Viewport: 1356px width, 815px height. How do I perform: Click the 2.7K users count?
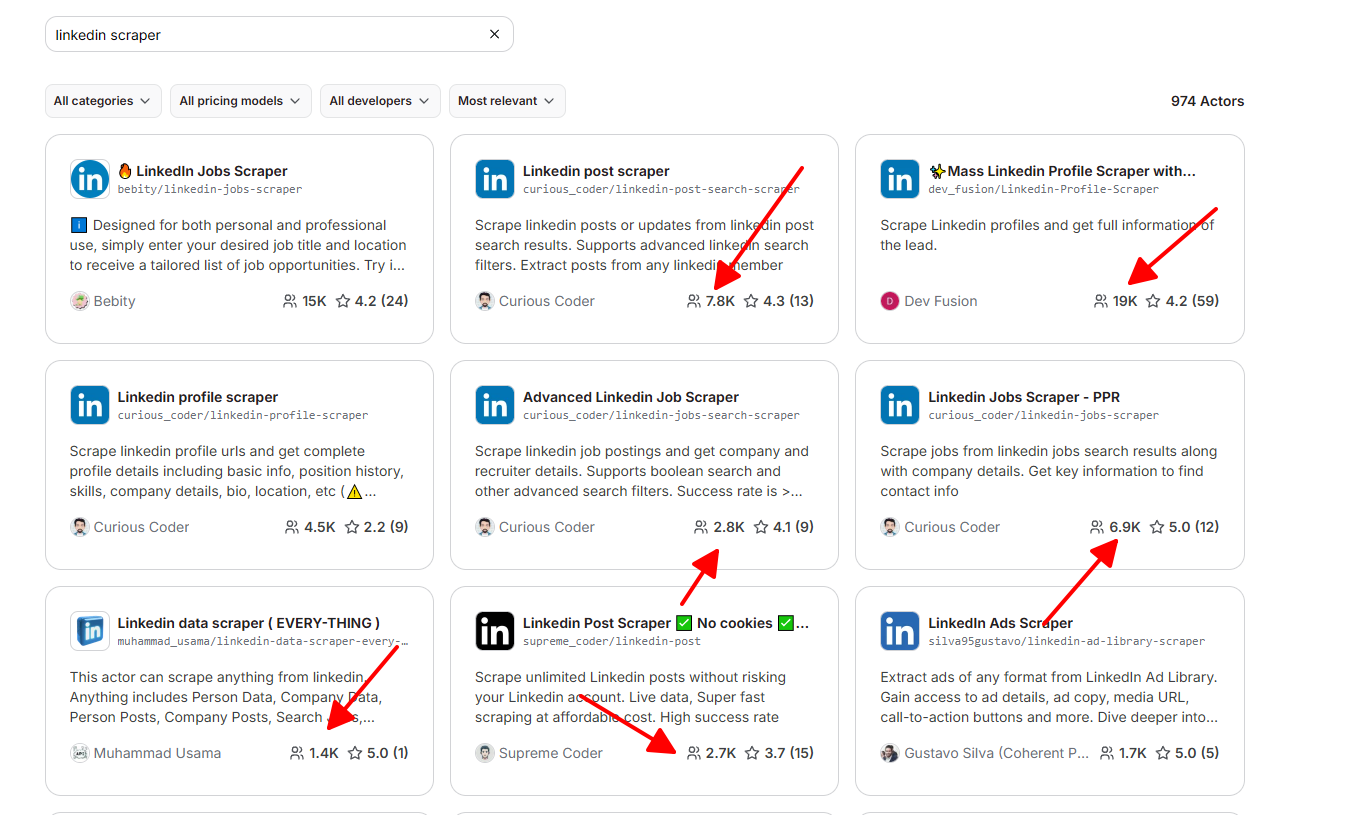pyautogui.click(x=721, y=753)
